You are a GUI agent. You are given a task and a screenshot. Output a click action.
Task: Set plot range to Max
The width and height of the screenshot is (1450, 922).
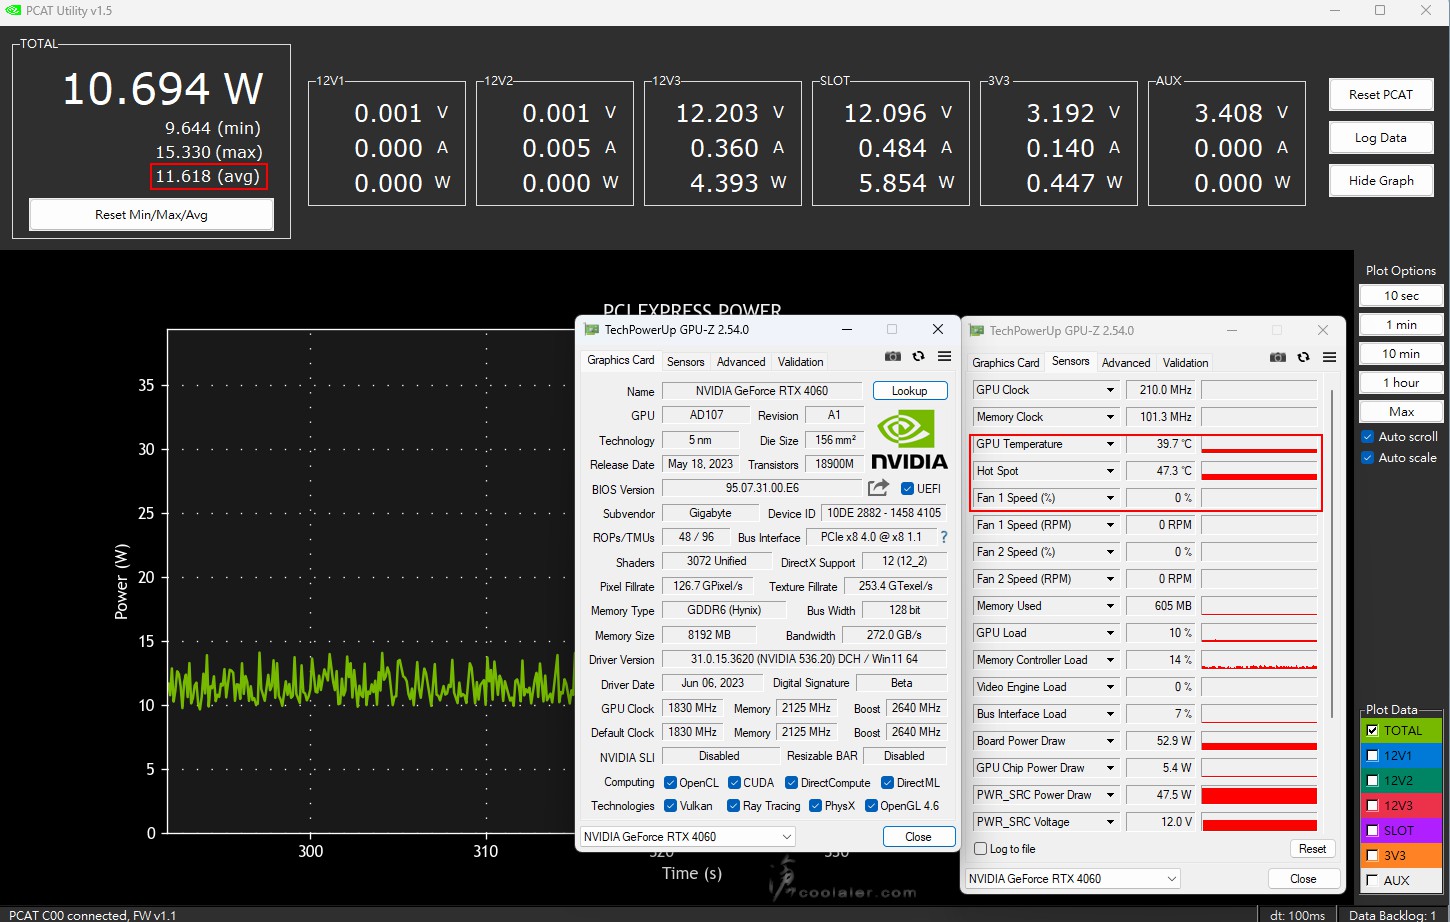click(x=1401, y=412)
